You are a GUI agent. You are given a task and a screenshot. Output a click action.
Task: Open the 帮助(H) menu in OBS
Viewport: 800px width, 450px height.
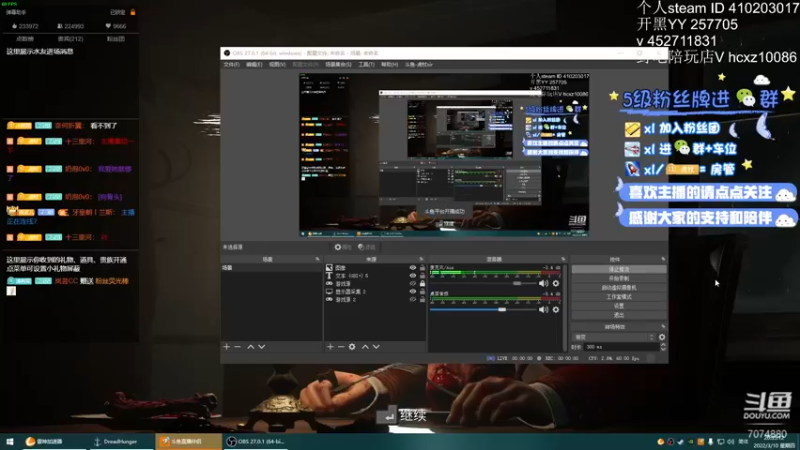pyautogui.click(x=389, y=65)
